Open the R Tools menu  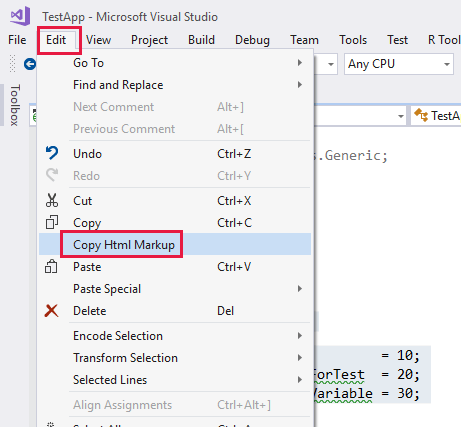pyautogui.click(x=444, y=40)
